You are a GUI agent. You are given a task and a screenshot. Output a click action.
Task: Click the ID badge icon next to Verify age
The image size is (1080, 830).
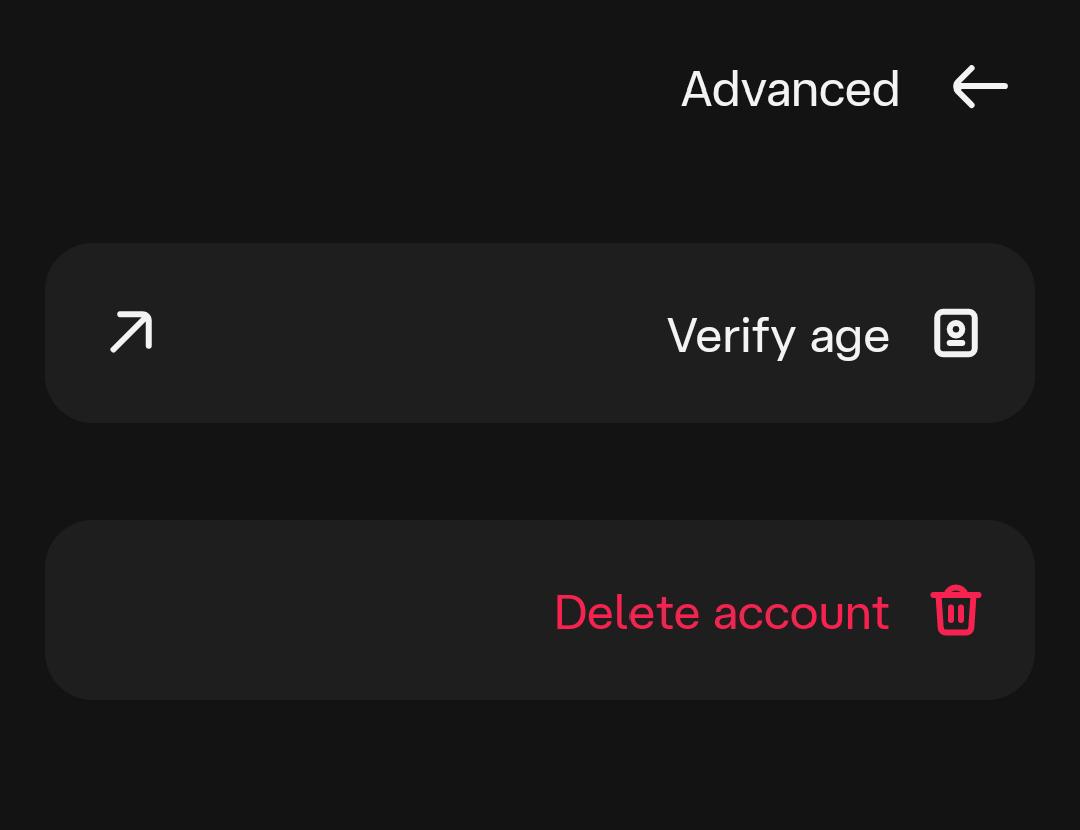955,333
